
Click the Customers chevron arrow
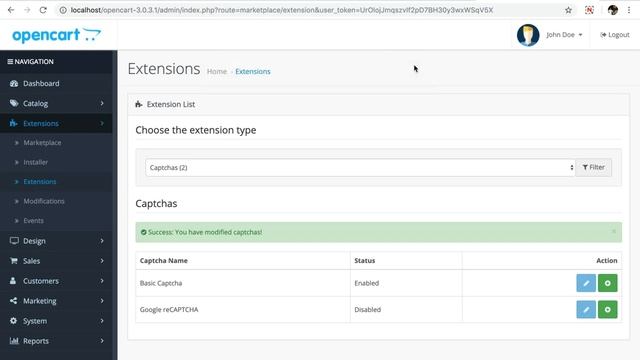click(x=102, y=281)
